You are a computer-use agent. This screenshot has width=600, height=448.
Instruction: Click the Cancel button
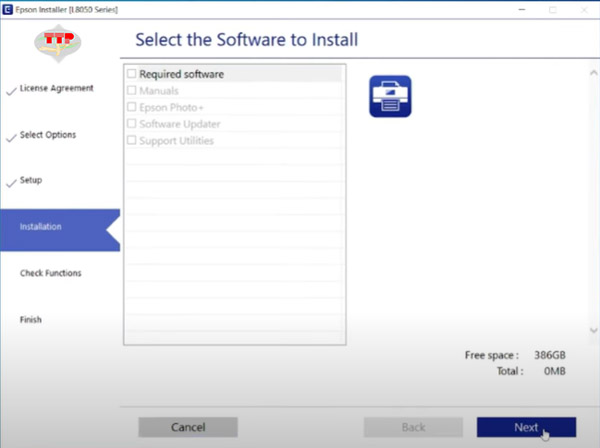click(188, 427)
